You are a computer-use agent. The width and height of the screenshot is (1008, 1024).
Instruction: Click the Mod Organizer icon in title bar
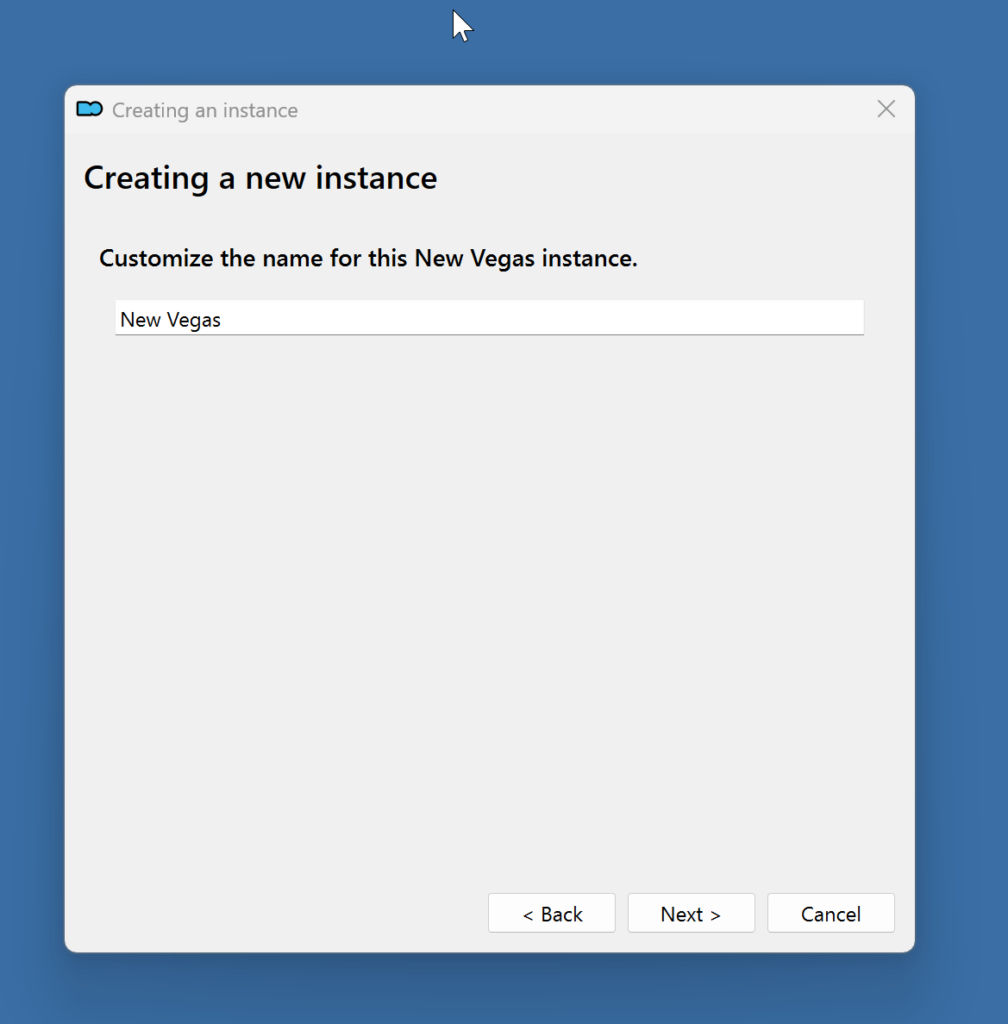pos(89,109)
